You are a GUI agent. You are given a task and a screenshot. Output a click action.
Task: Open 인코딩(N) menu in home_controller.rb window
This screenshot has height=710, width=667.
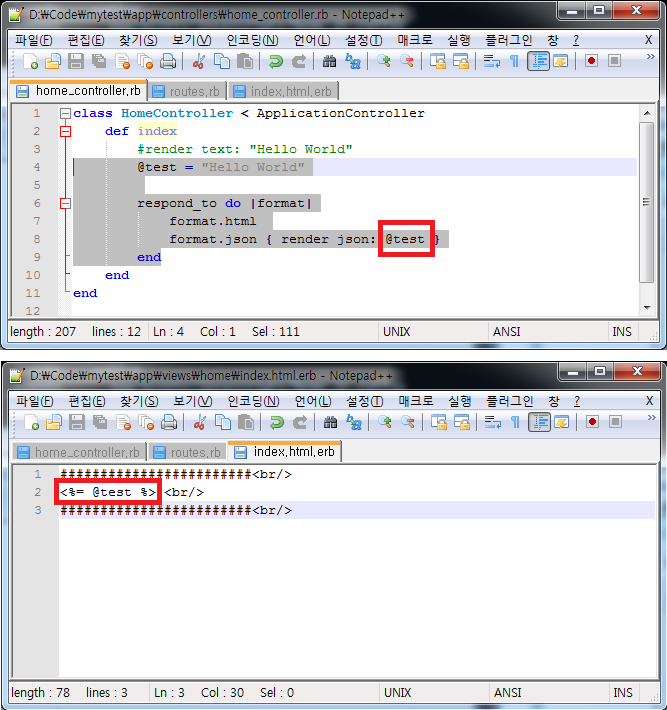252,40
